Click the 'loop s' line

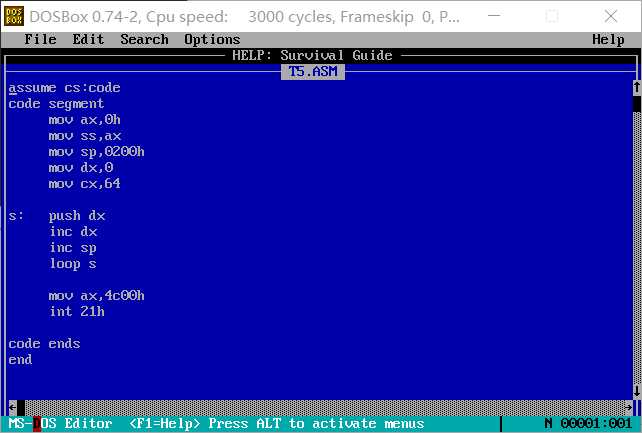tap(73, 264)
